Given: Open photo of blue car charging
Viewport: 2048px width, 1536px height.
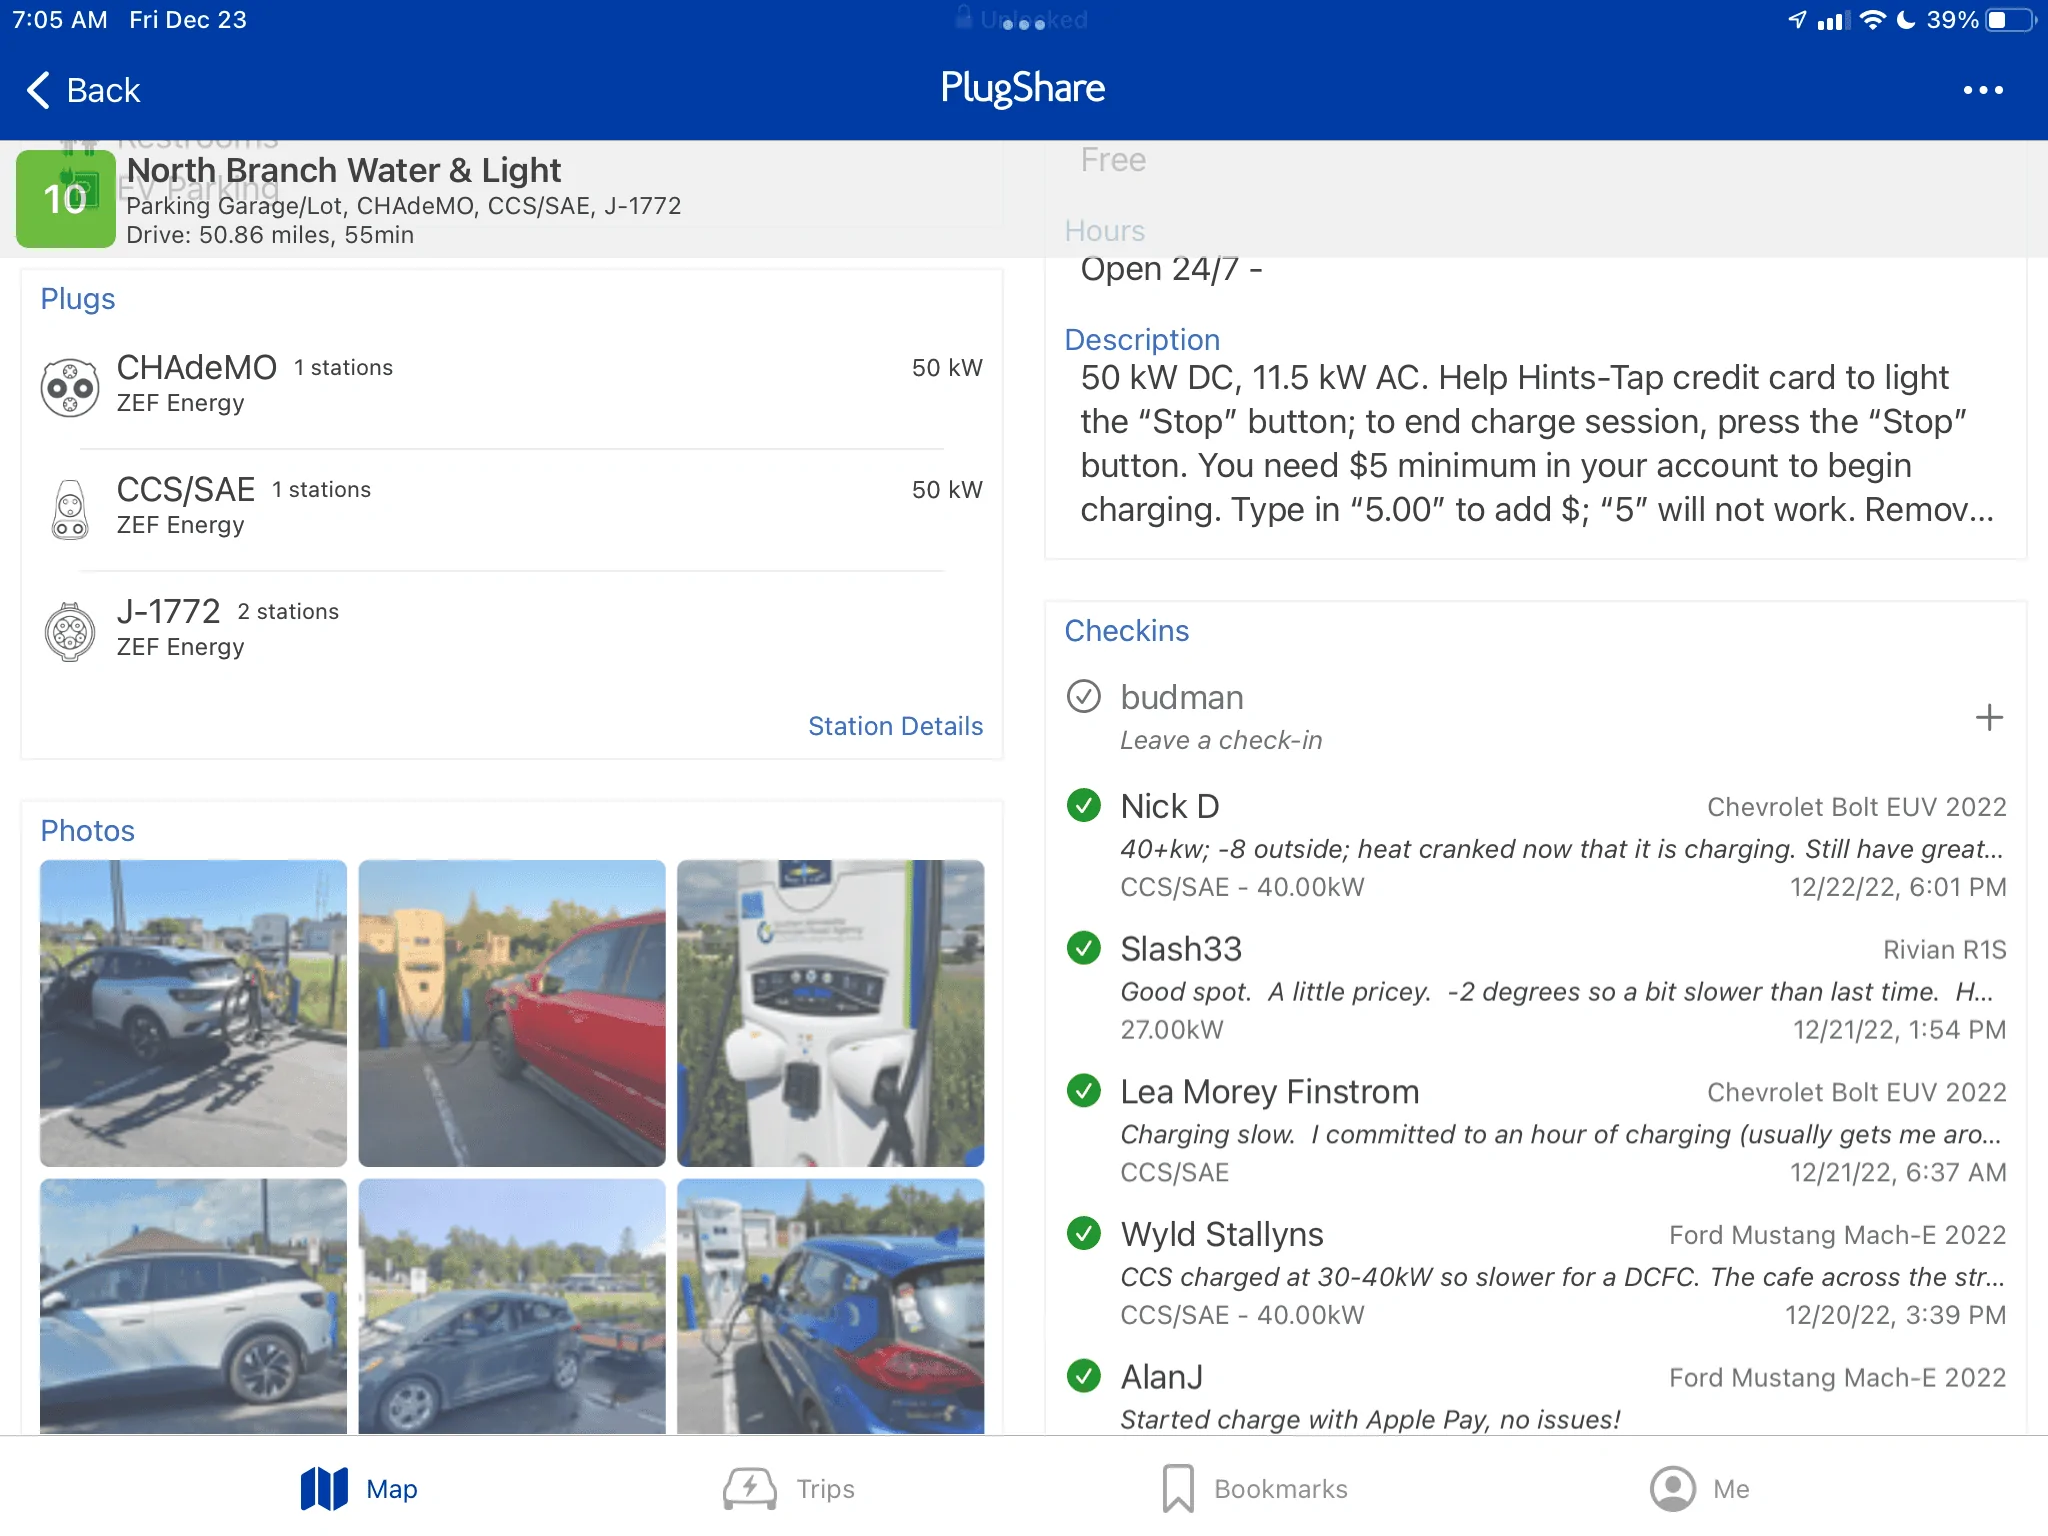Looking at the screenshot, I should [830, 1306].
